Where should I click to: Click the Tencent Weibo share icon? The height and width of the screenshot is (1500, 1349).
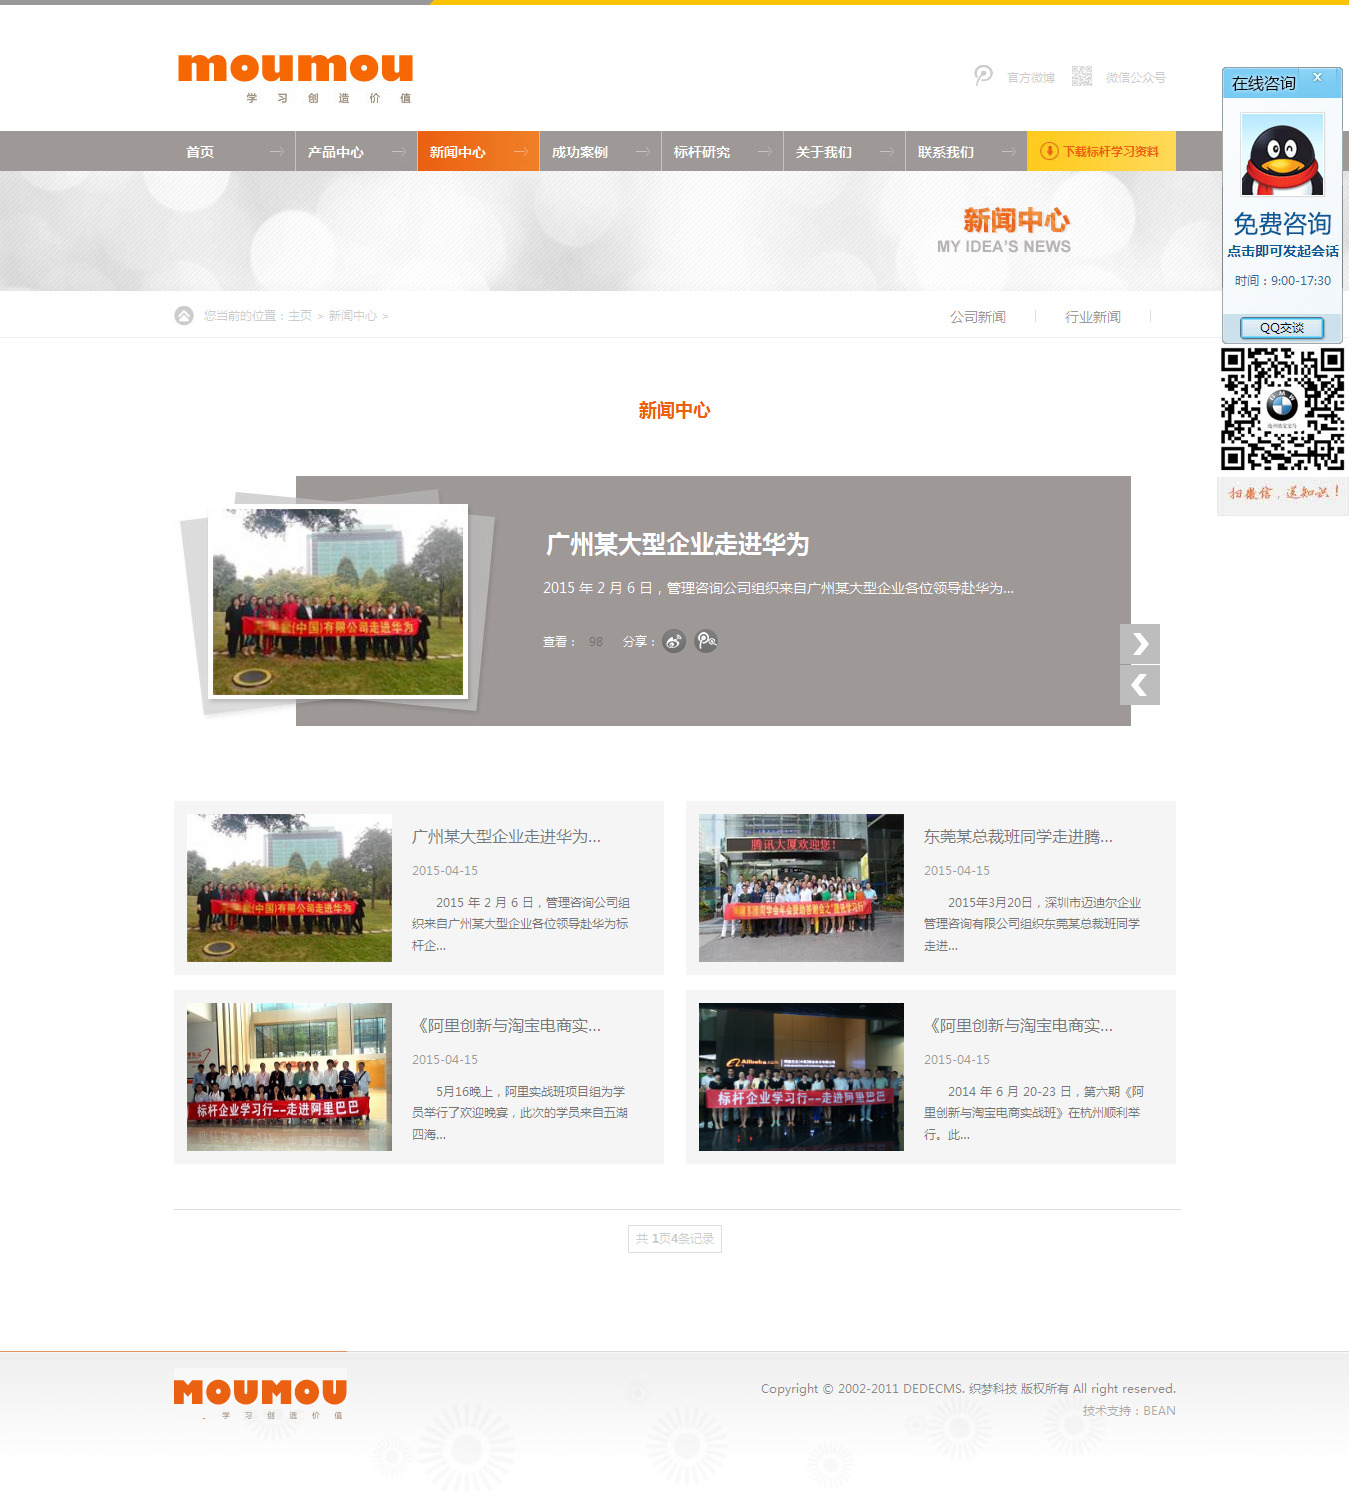click(706, 642)
